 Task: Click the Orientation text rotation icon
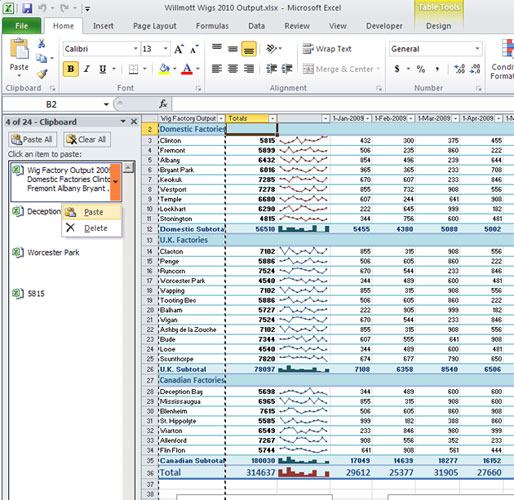coord(272,49)
